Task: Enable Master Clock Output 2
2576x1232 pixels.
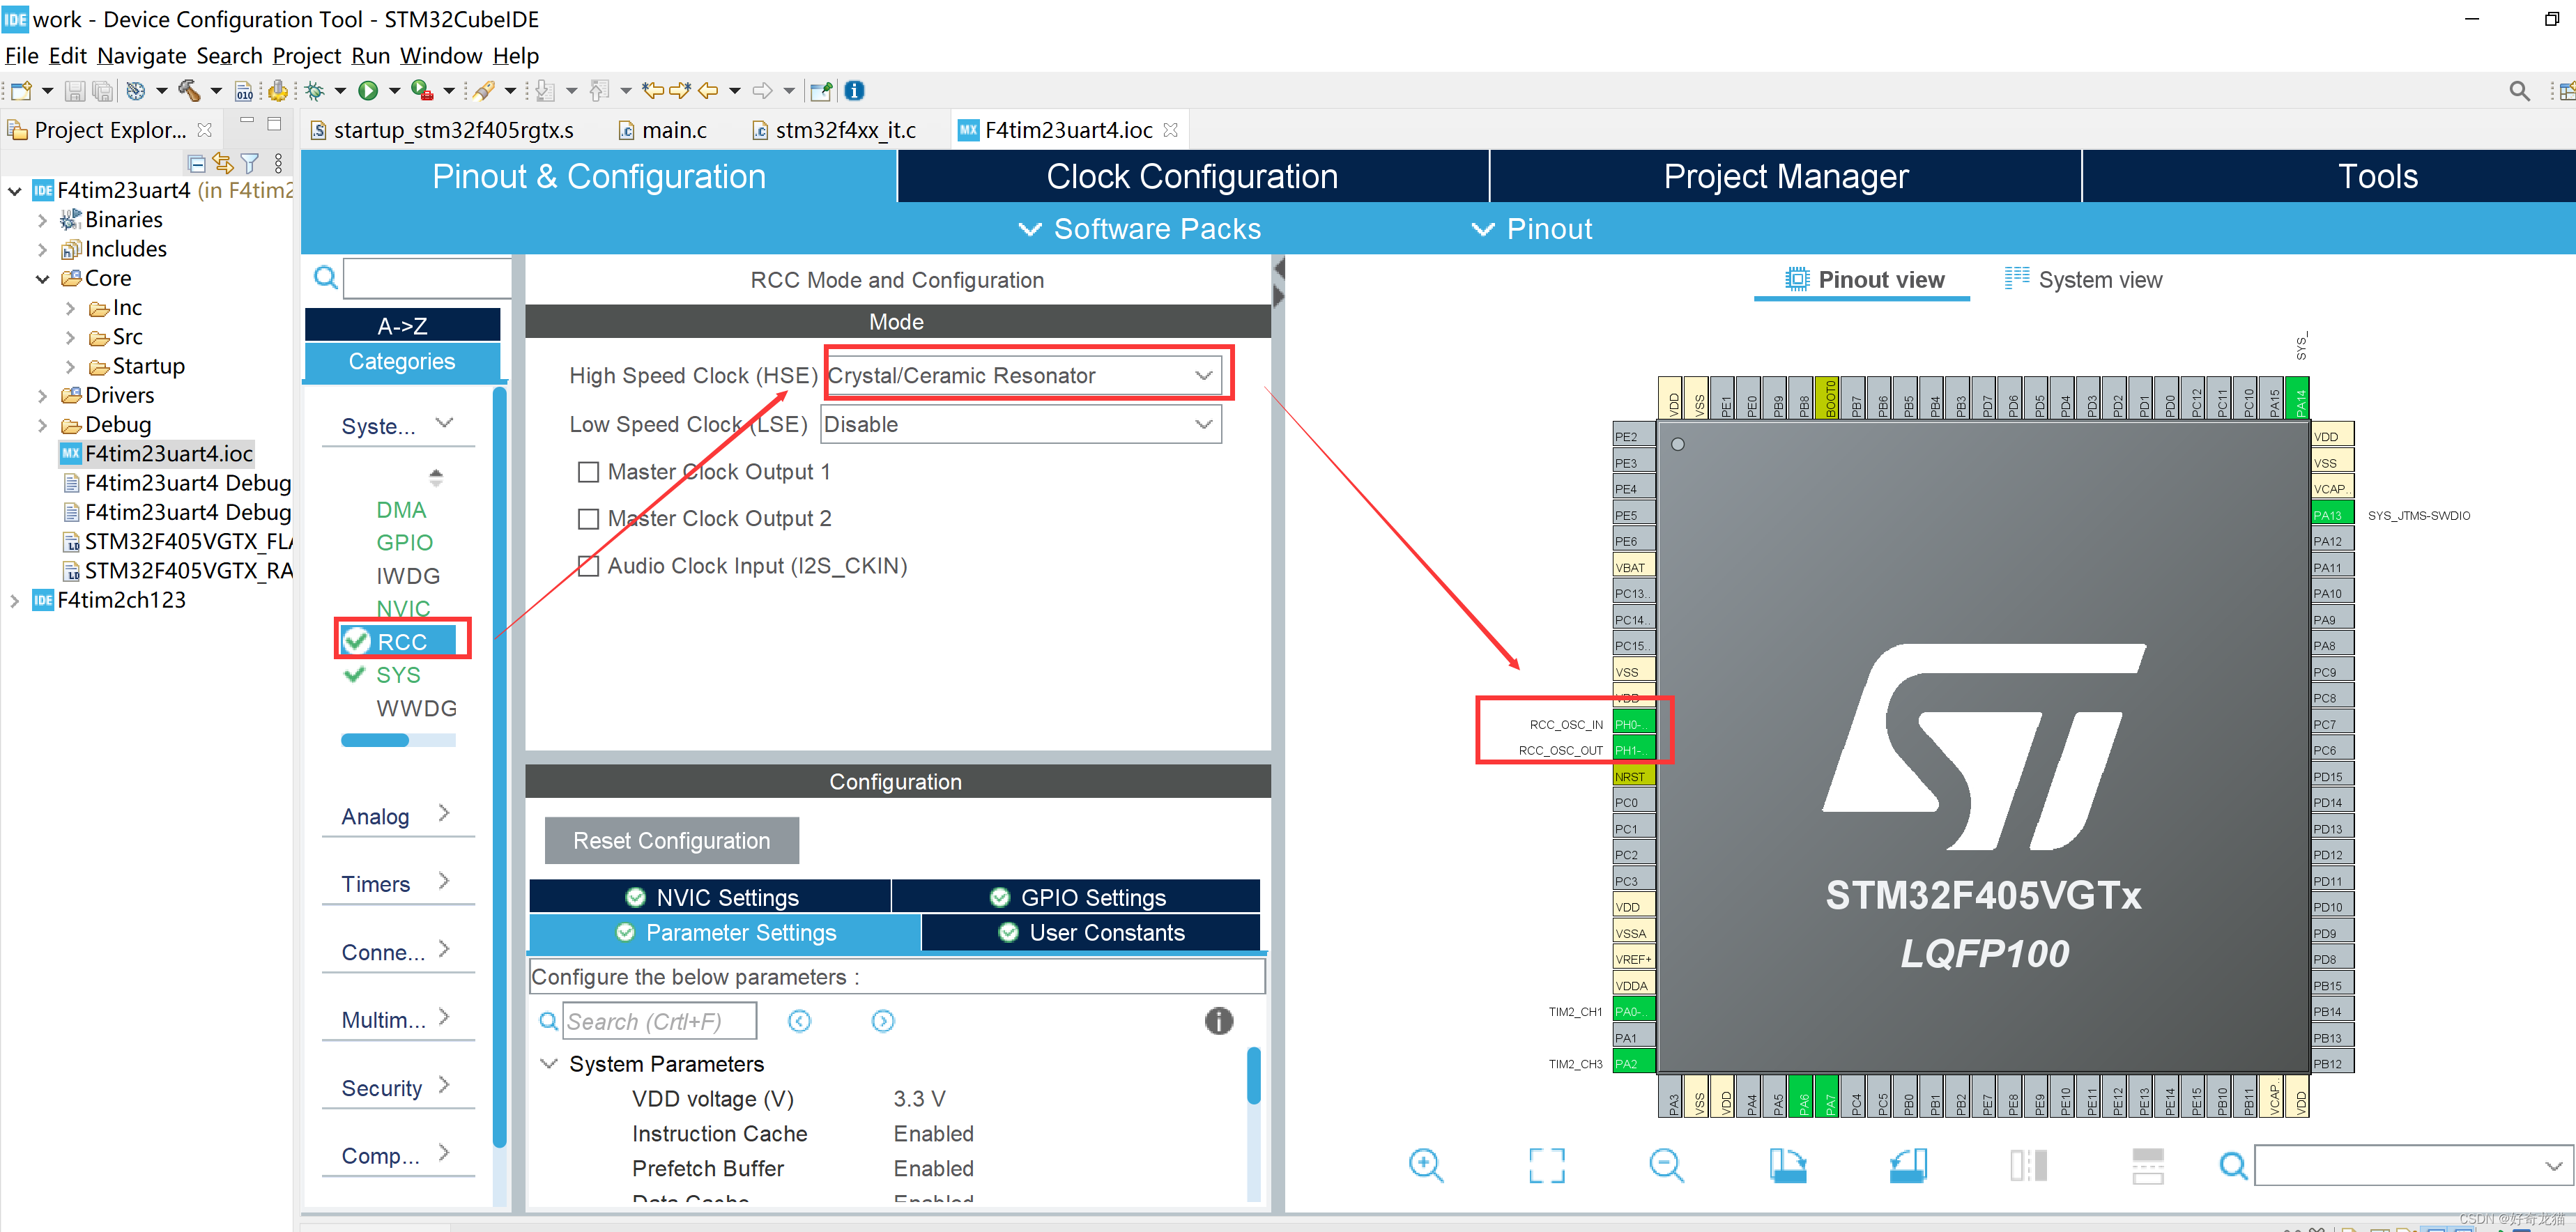Action: tap(589, 519)
